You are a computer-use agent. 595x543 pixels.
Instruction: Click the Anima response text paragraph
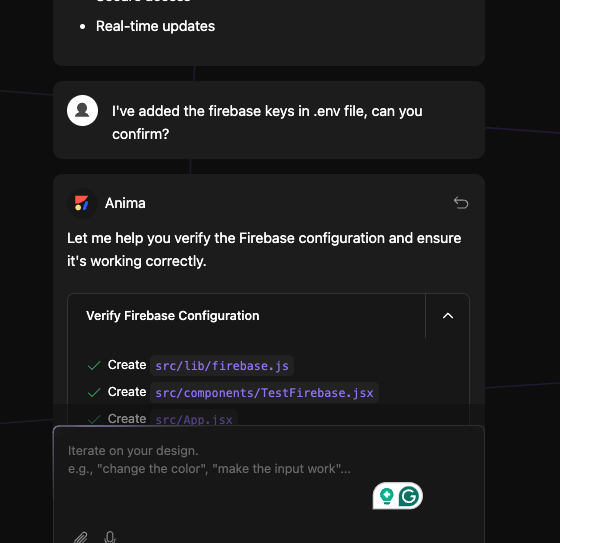pos(264,250)
